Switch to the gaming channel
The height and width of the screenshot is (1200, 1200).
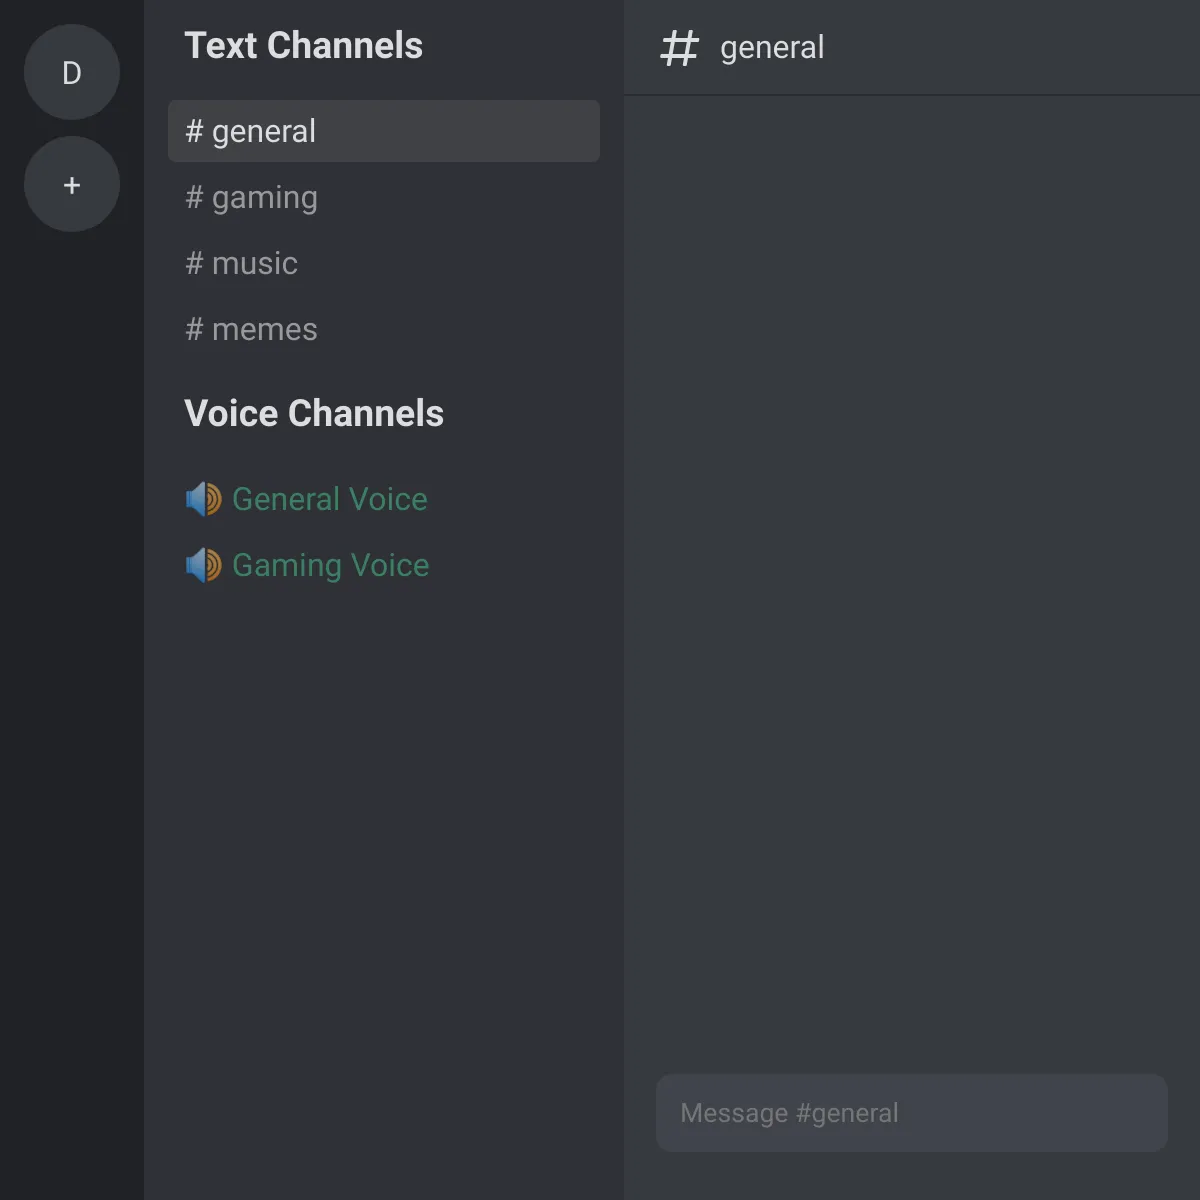(384, 197)
